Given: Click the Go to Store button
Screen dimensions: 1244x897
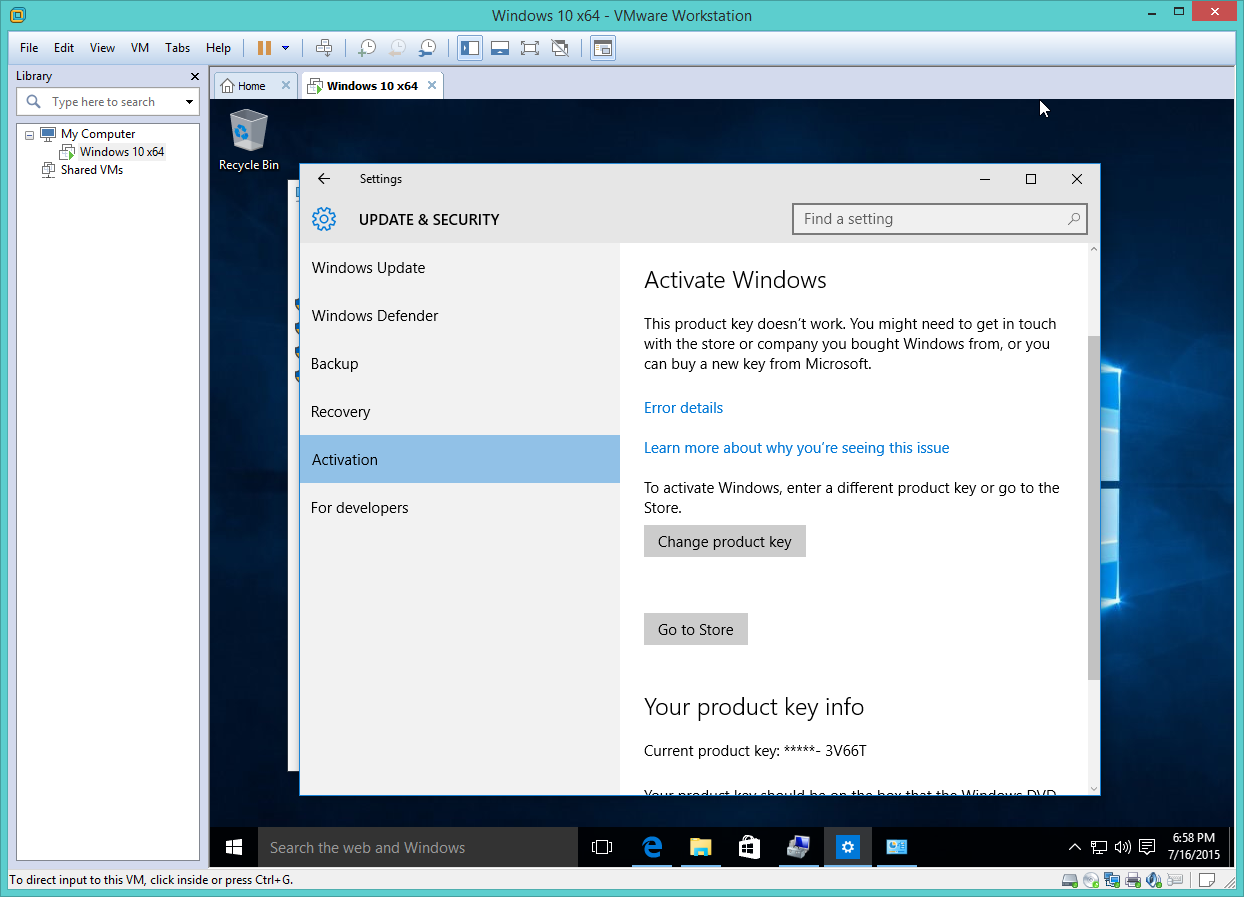Looking at the screenshot, I should [x=696, y=629].
